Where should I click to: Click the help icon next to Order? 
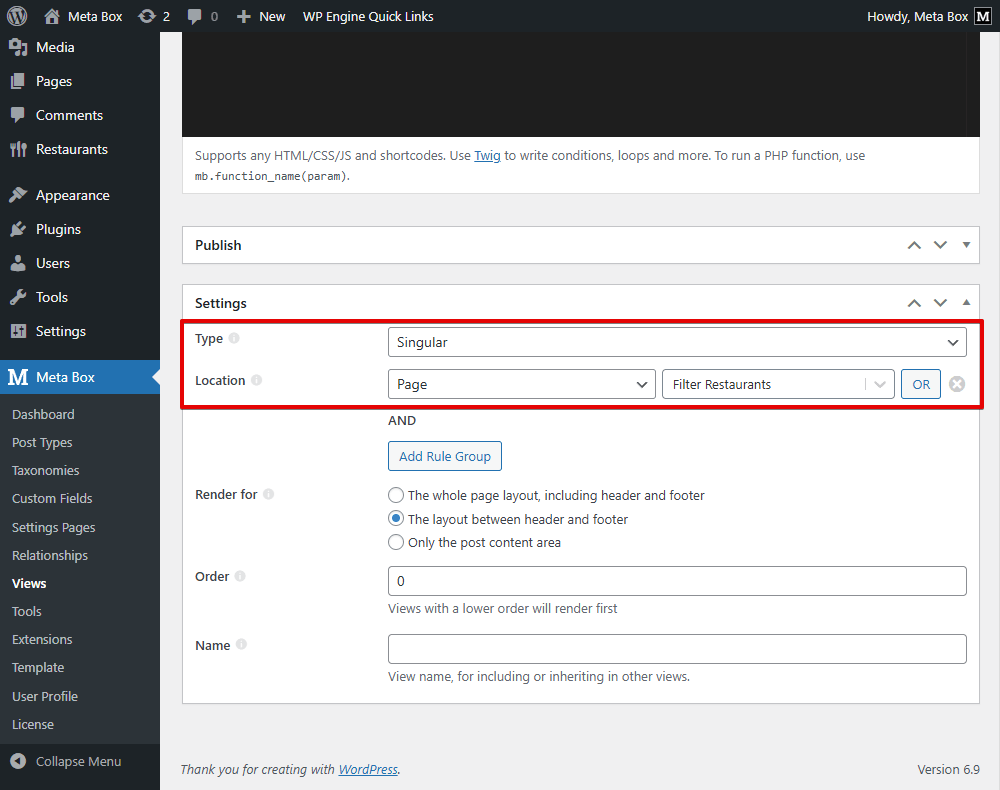pos(240,576)
